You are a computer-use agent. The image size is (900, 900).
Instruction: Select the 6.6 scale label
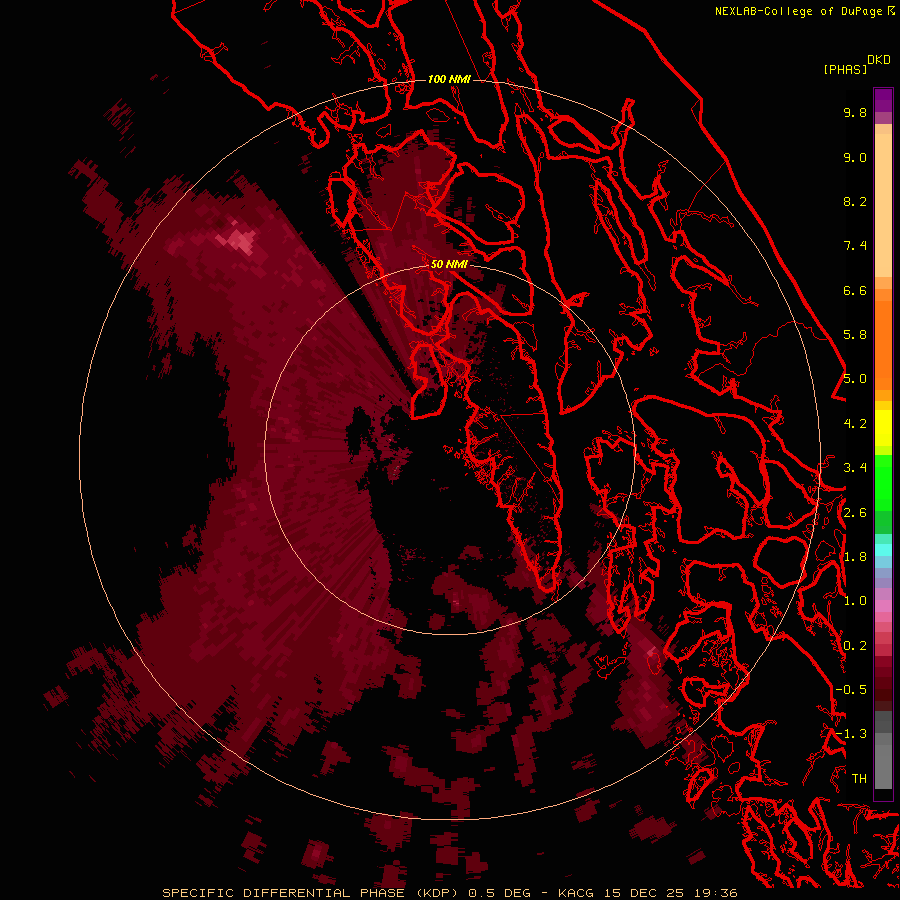[x=855, y=290]
